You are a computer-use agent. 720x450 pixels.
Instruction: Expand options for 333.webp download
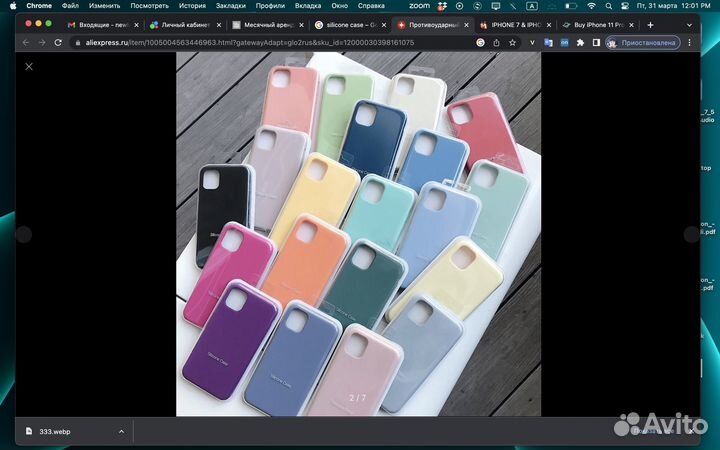click(121, 432)
